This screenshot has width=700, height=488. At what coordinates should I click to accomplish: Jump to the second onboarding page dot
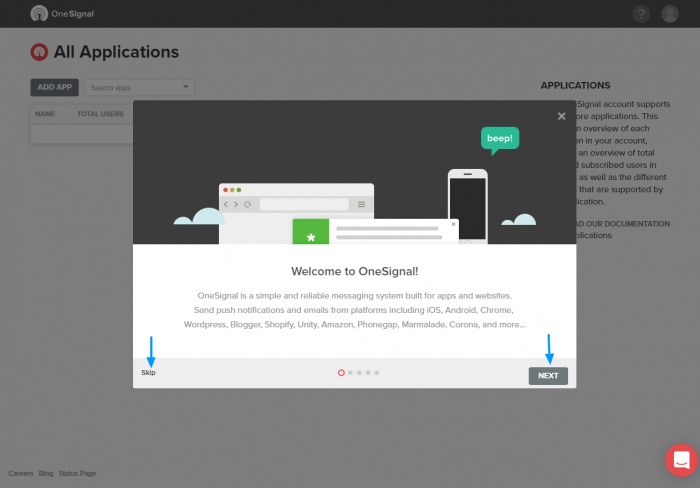350,372
